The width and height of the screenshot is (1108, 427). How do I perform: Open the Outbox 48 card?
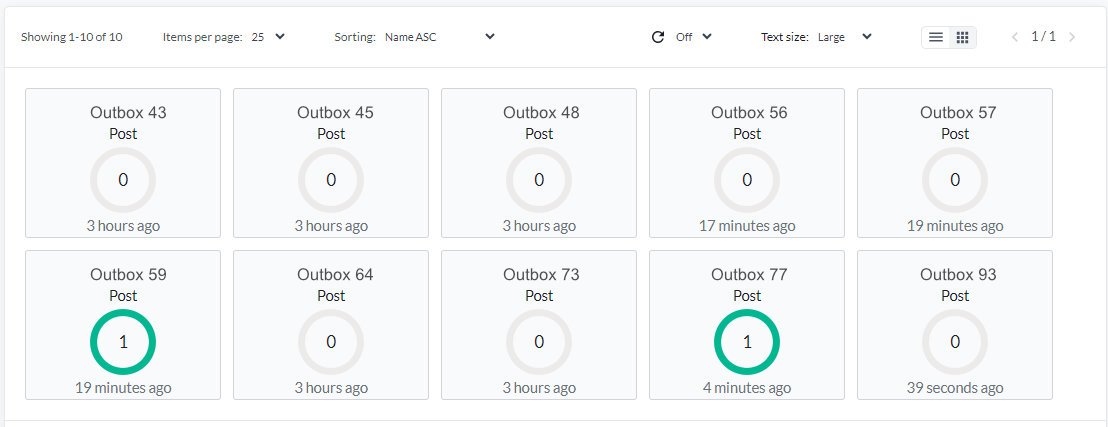[538, 163]
